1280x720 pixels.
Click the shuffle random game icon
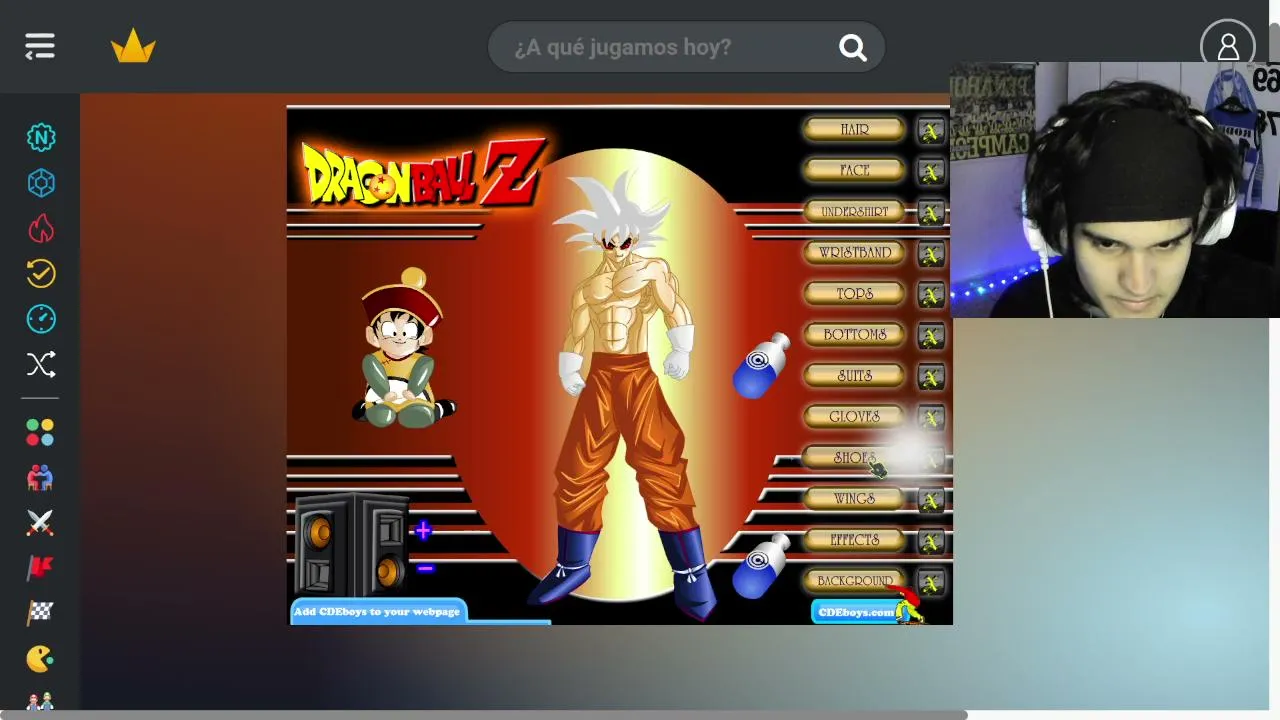click(41, 365)
